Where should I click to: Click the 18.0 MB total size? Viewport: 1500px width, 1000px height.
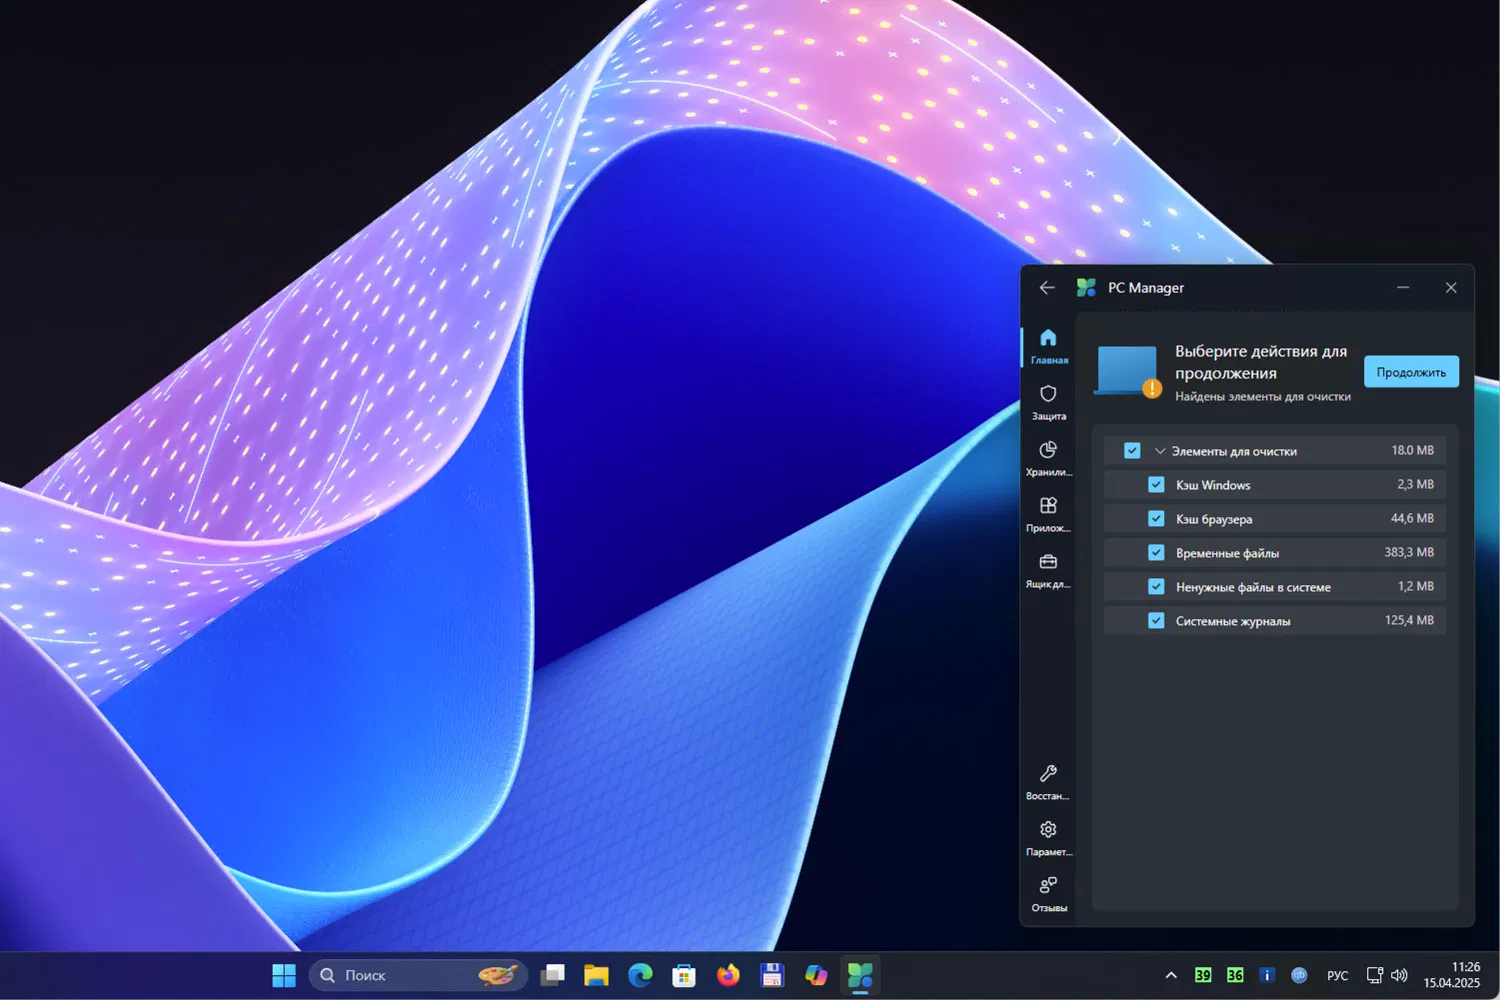[x=1412, y=450]
